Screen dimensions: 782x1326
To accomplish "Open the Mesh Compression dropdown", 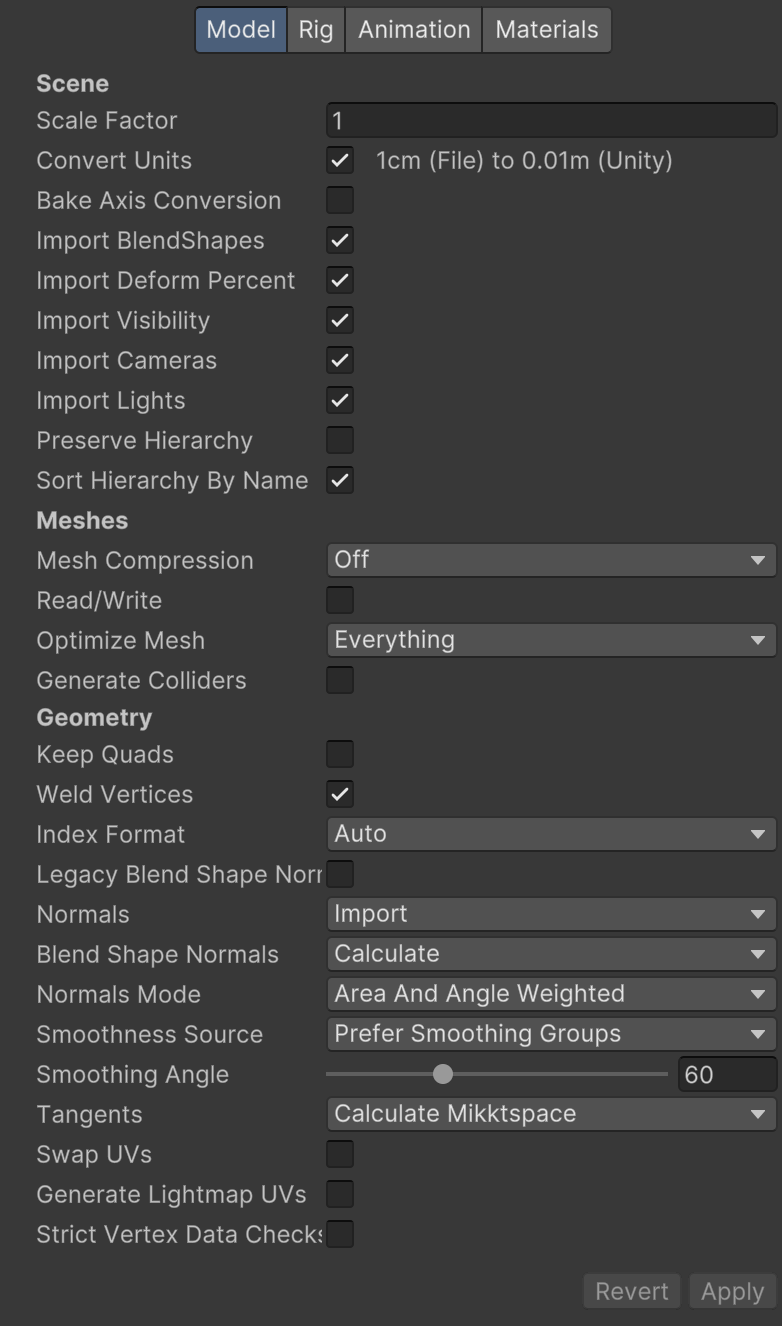I will point(550,560).
